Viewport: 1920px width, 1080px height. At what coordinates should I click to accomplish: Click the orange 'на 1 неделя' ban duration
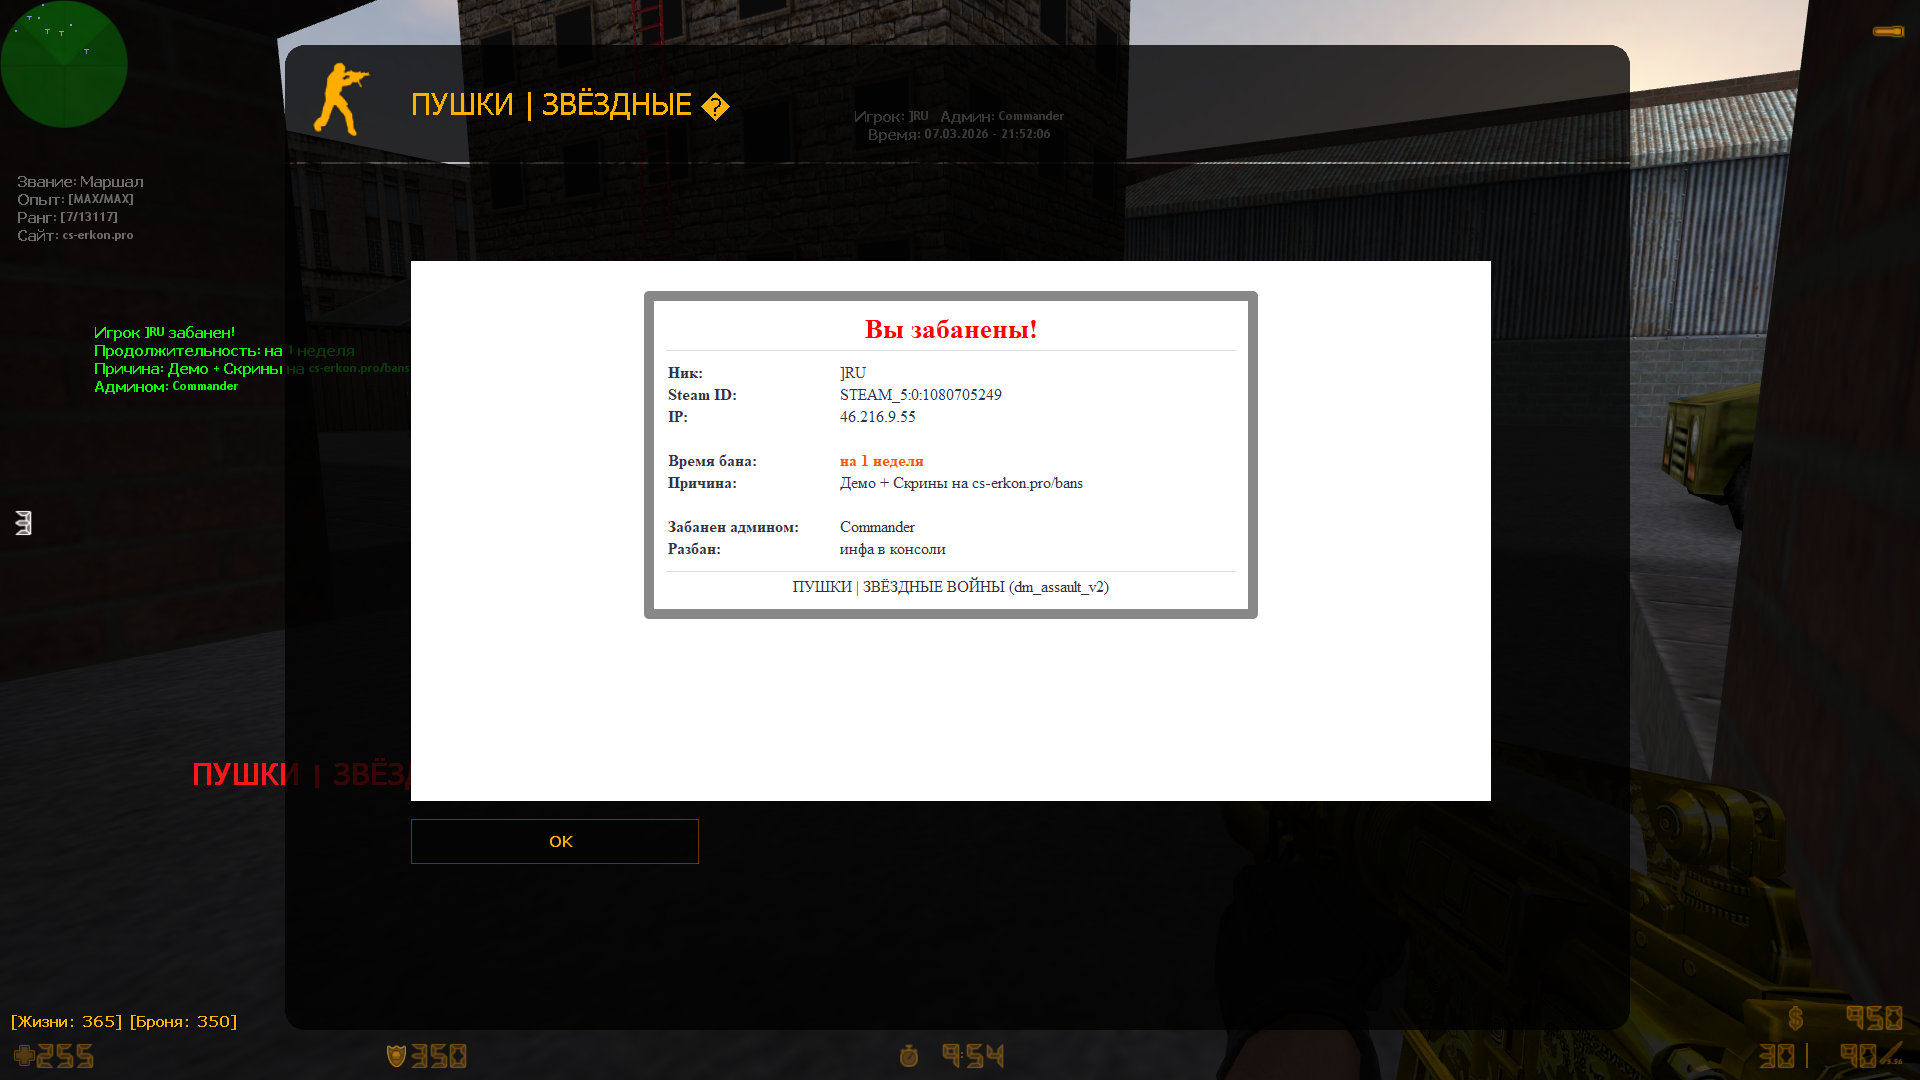coord(881,461)
